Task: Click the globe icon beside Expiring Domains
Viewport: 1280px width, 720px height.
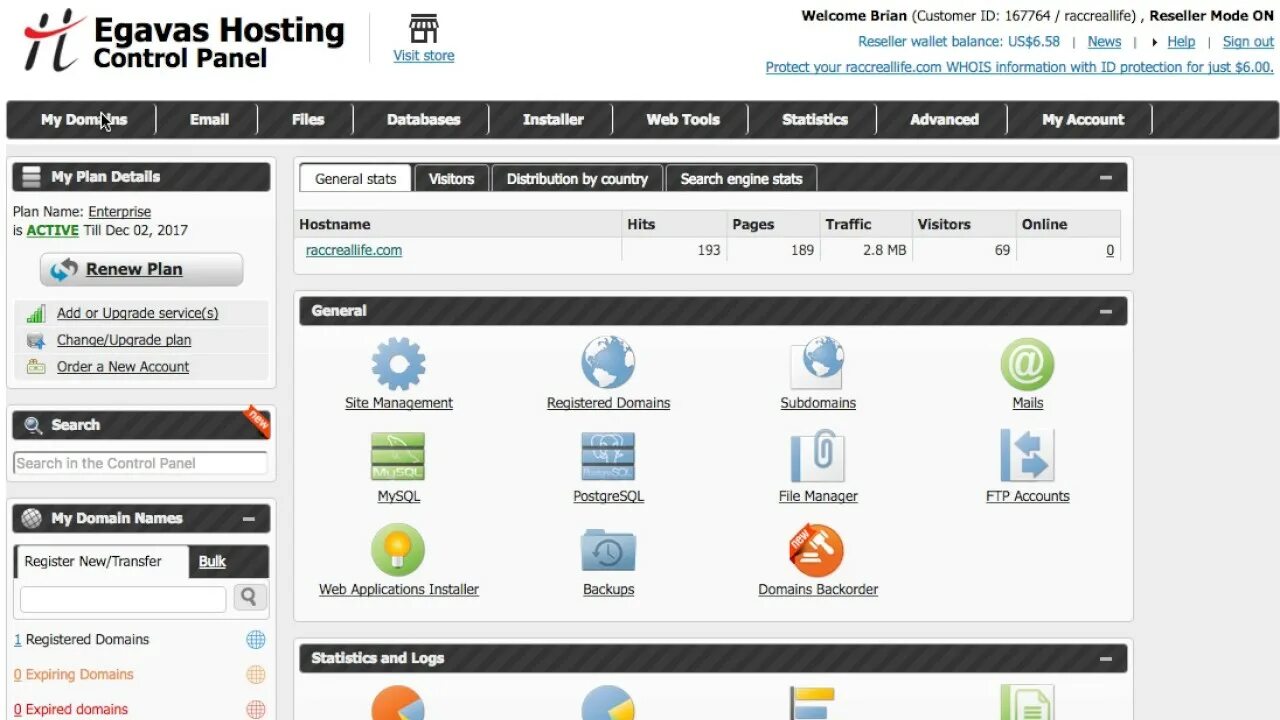Action: pos(256,675)
